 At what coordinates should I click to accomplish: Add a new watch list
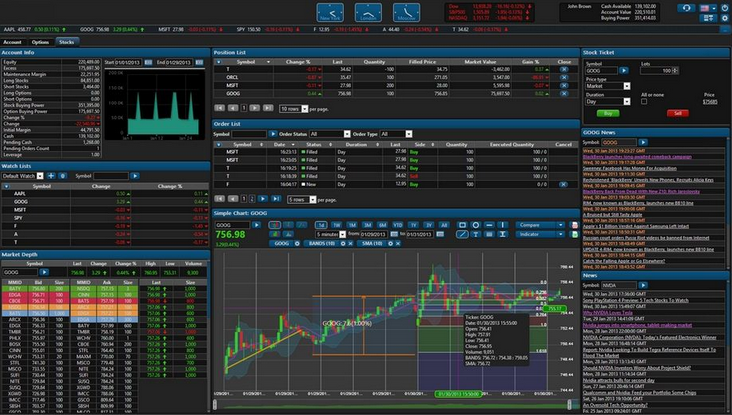(x=51, y=176)
